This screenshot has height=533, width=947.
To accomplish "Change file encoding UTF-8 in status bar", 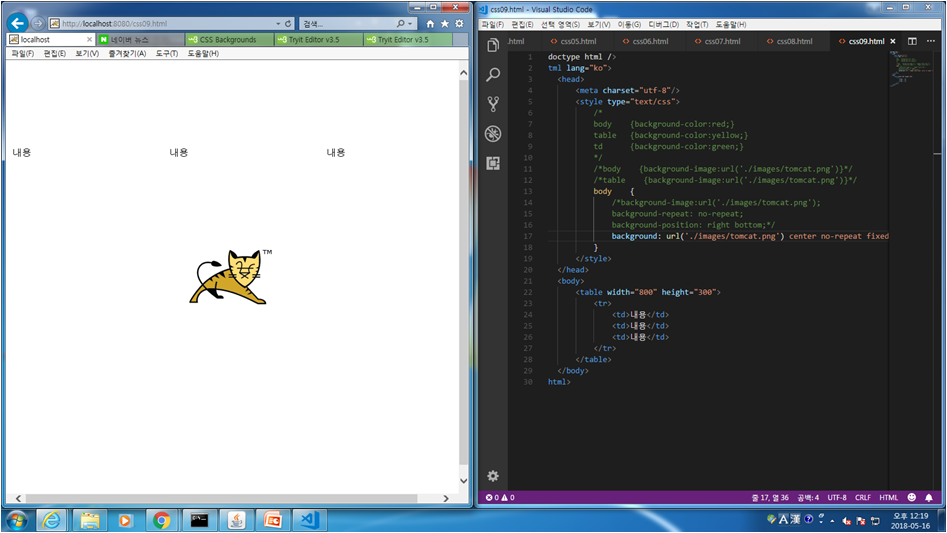I will pyautogui.click(x=836, y=497).
